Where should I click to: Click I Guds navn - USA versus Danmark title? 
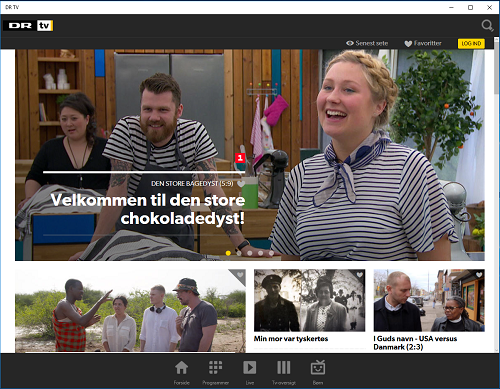(x=415, y=343)
